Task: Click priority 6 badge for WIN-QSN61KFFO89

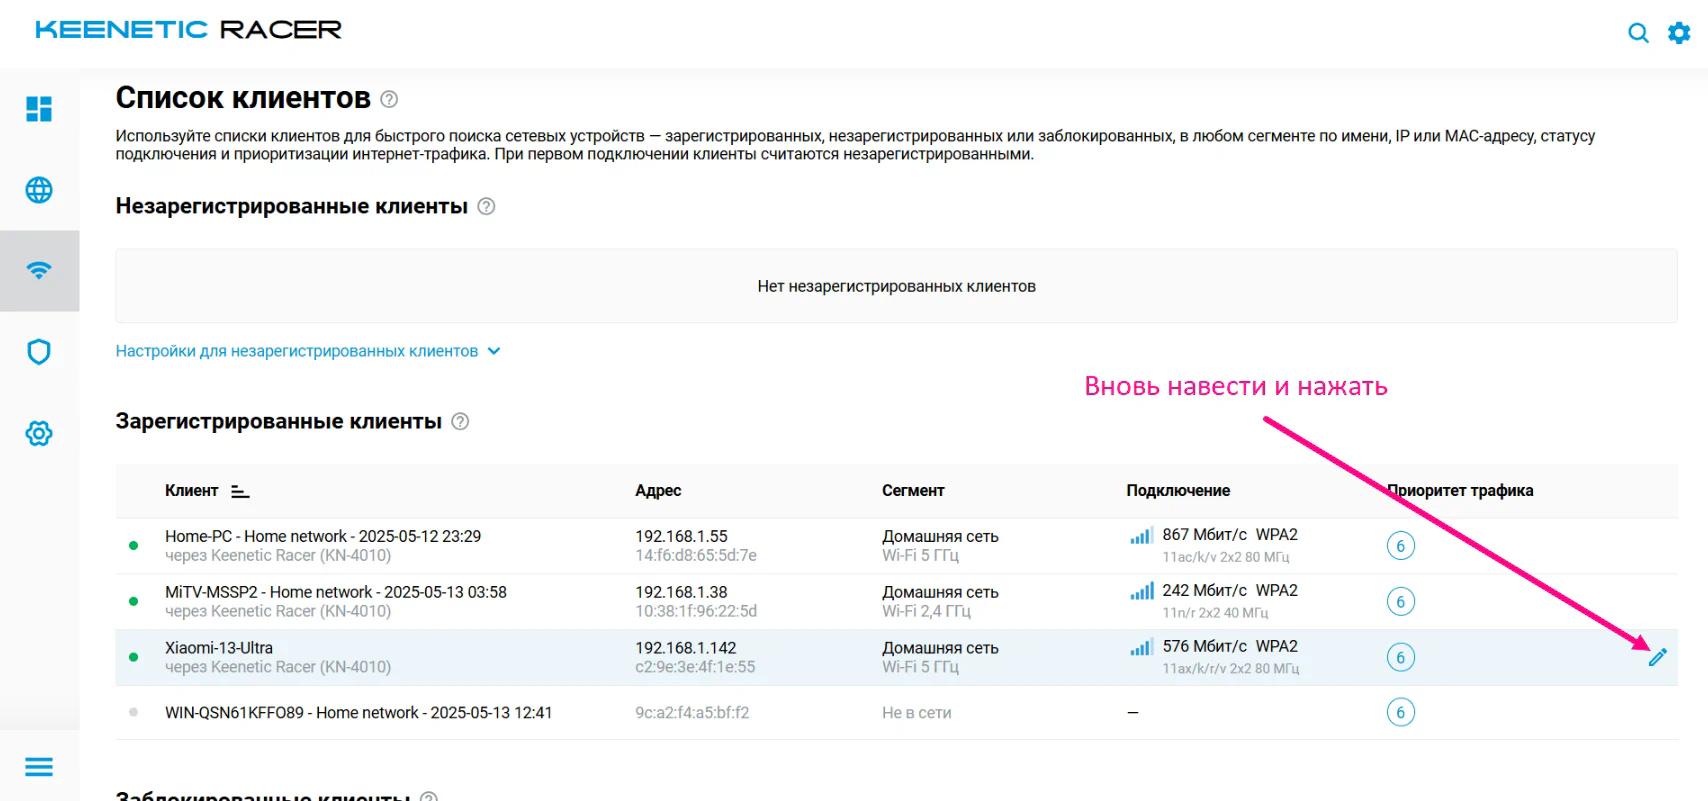Action: [x=1400, y=712]
